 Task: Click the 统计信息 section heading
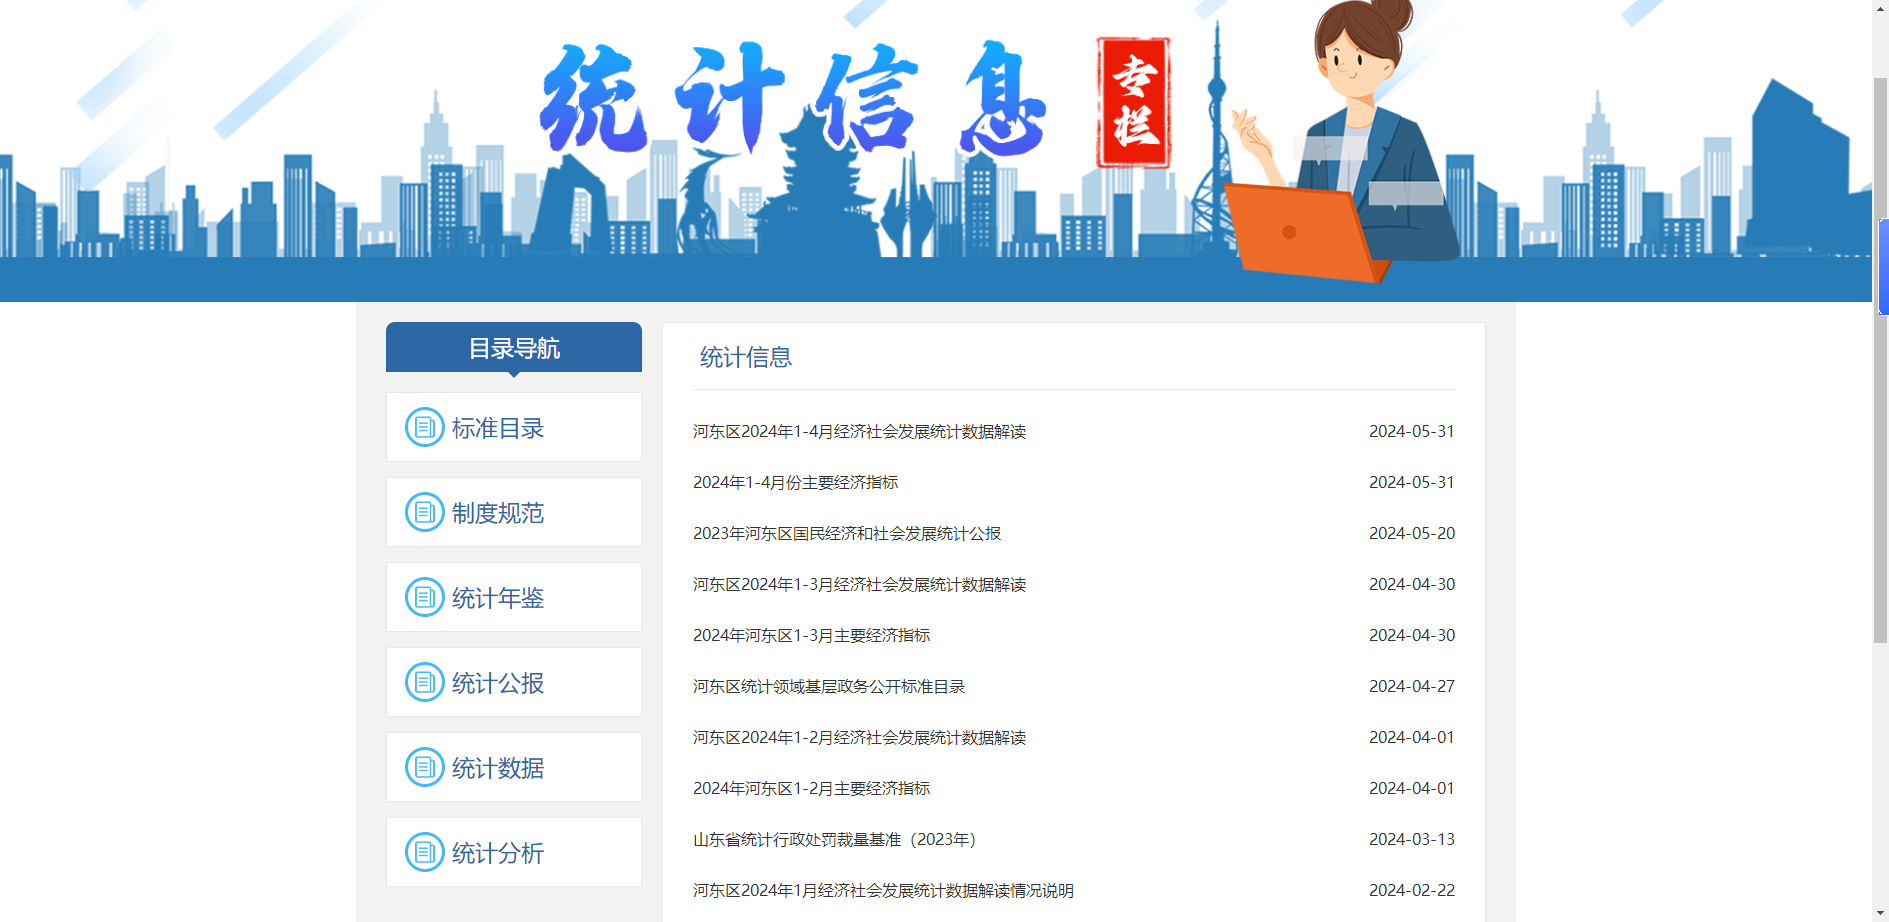point(746,357)
